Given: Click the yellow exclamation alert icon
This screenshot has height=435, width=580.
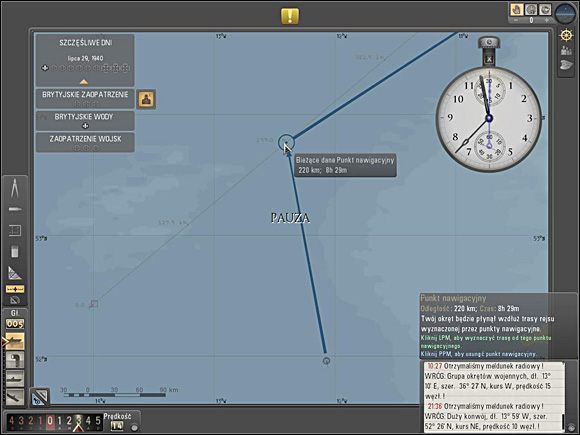Looking at the screenshot, I should click(x=290, y=16).
